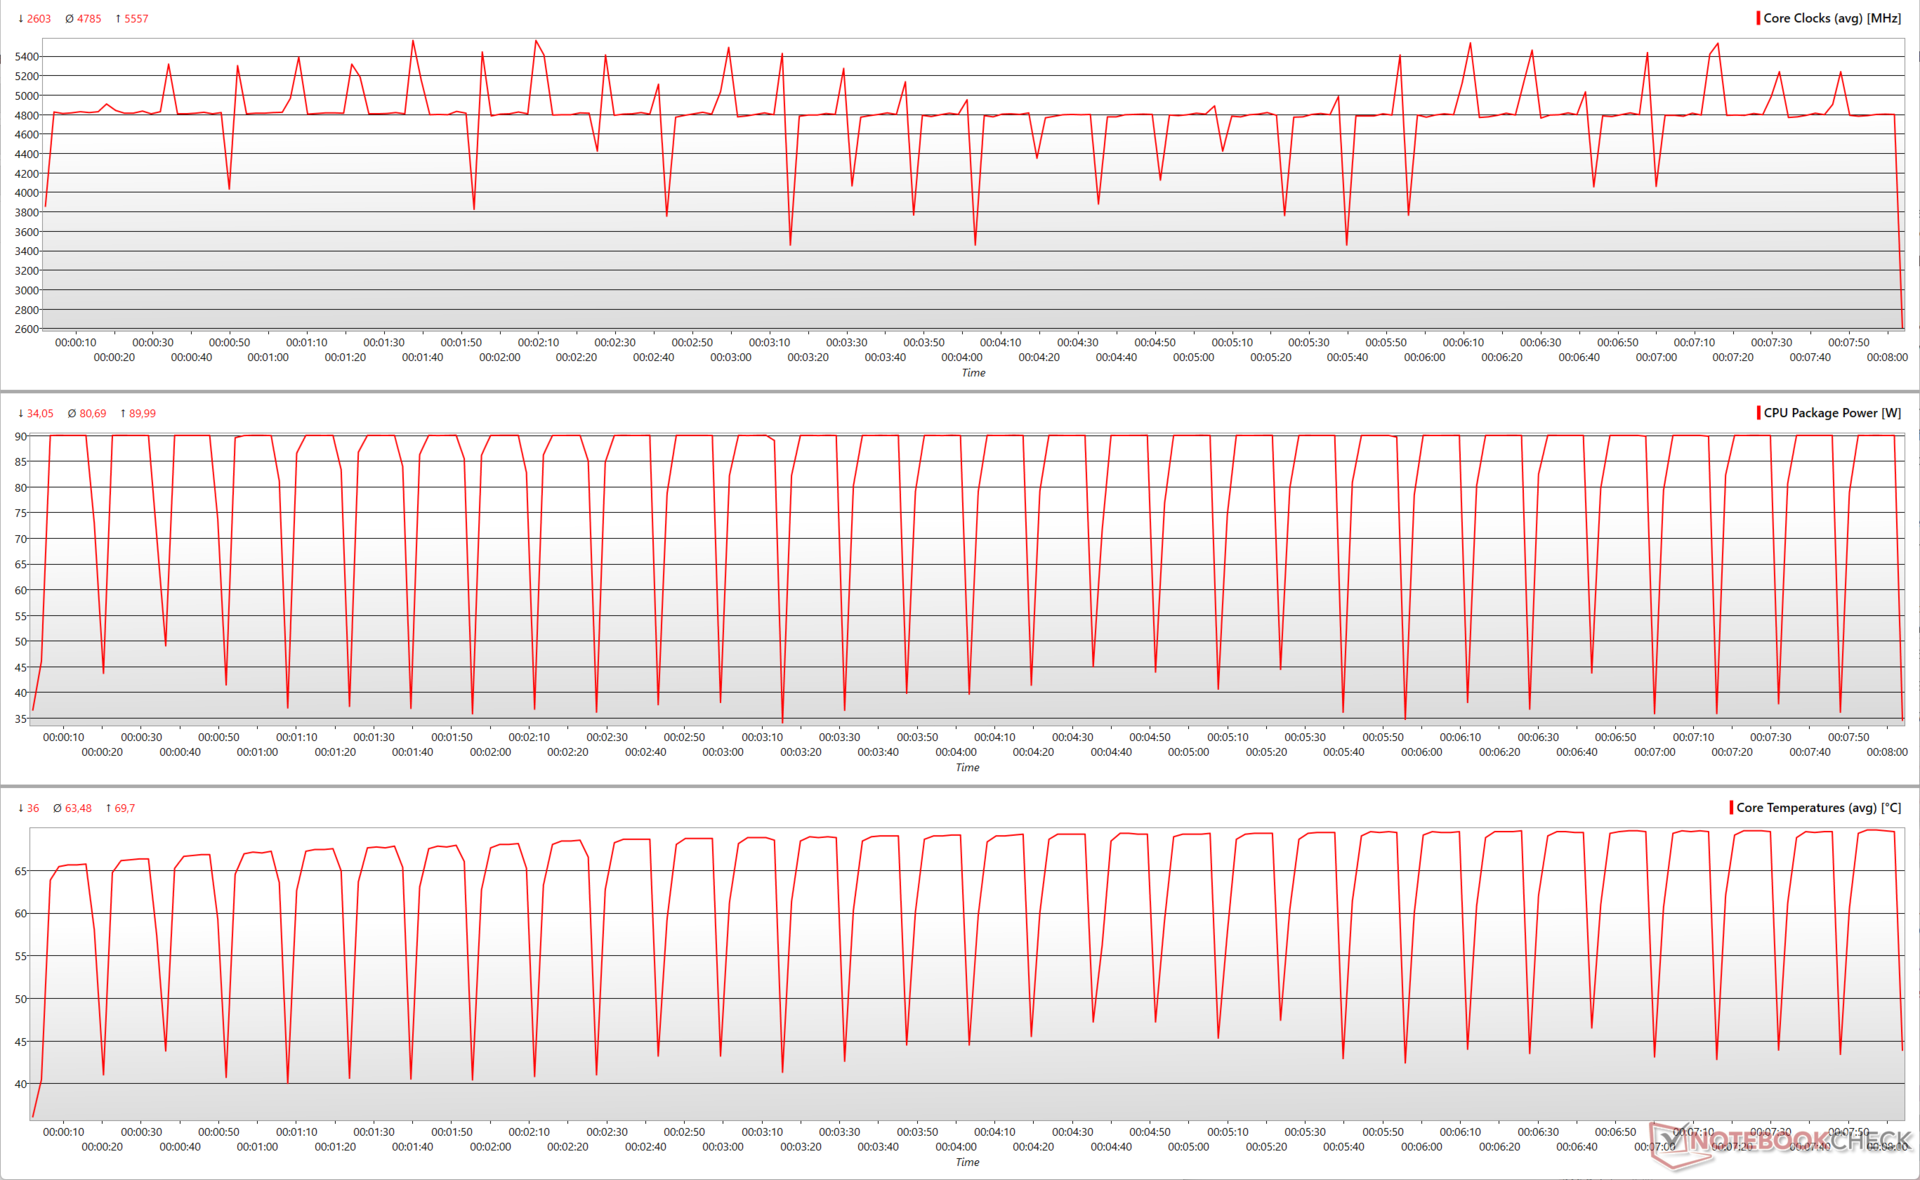Click the average symbol next to 4785
Image resolution: width=1920 pixels, height=1180 pixels.
(69, 19)
